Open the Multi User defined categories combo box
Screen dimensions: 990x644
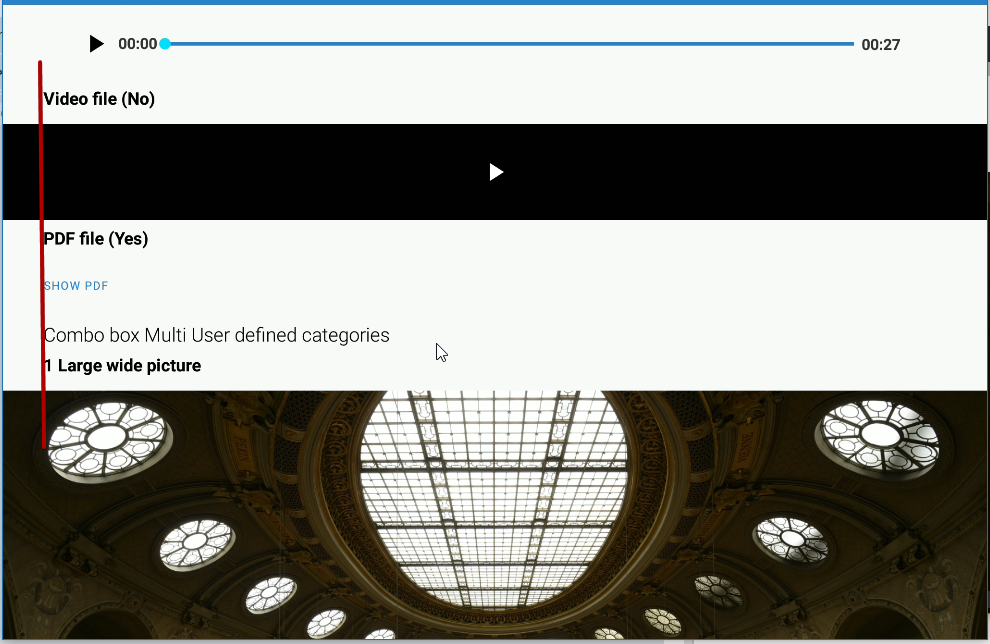(216, 335)
